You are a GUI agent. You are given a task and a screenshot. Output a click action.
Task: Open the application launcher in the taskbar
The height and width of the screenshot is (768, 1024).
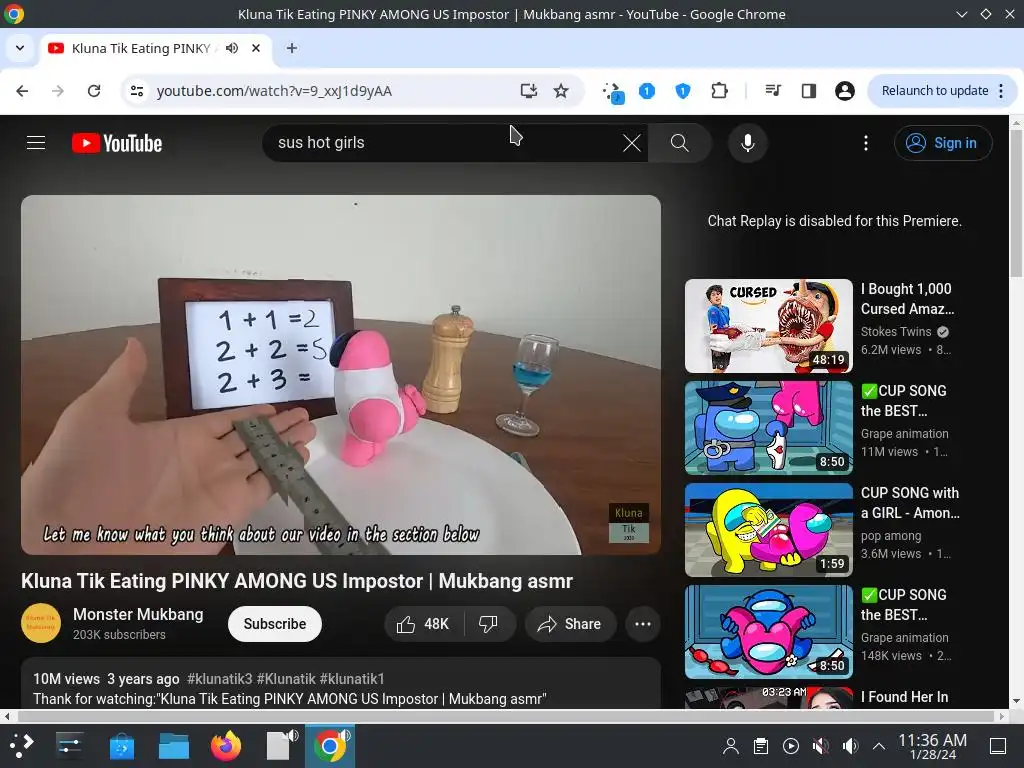click(x=21, y=746)
